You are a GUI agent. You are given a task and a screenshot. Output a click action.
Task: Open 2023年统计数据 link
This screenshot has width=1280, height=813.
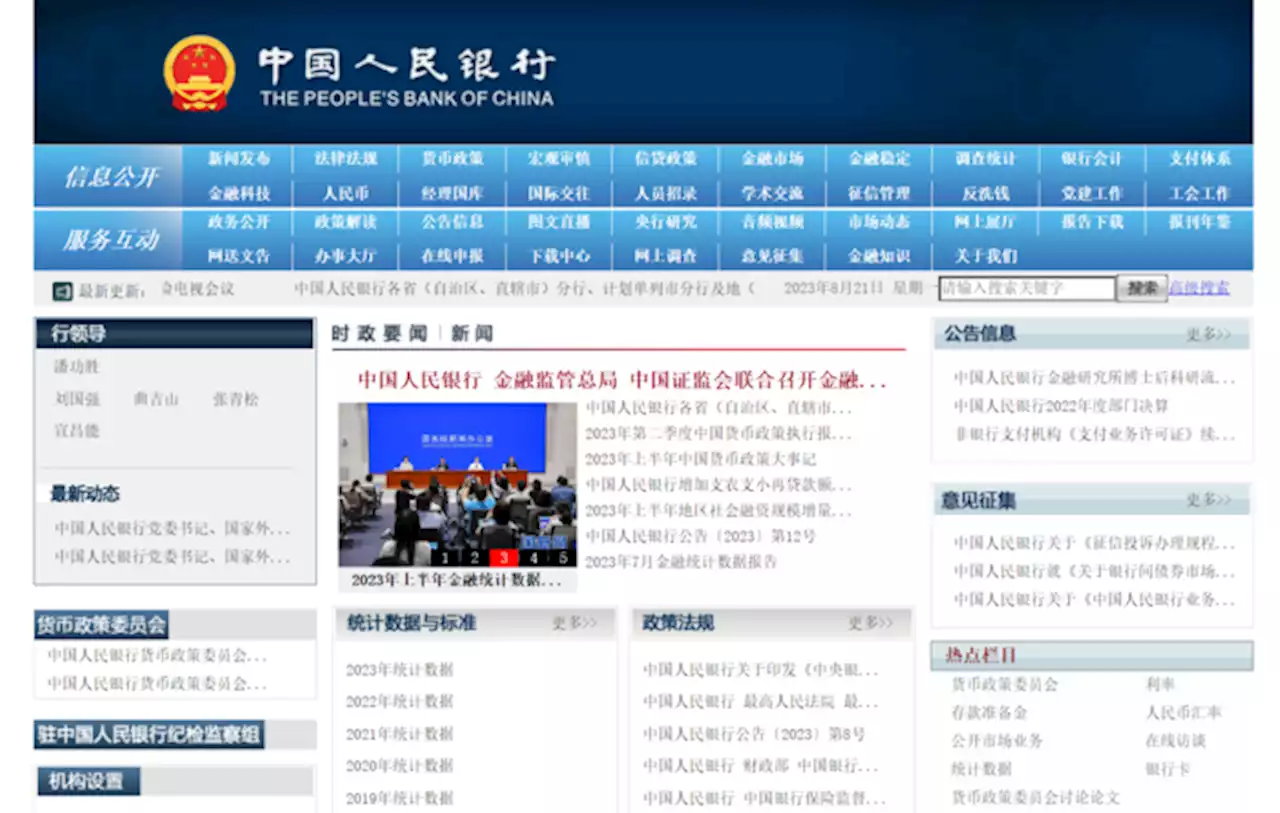click(400, 670)
